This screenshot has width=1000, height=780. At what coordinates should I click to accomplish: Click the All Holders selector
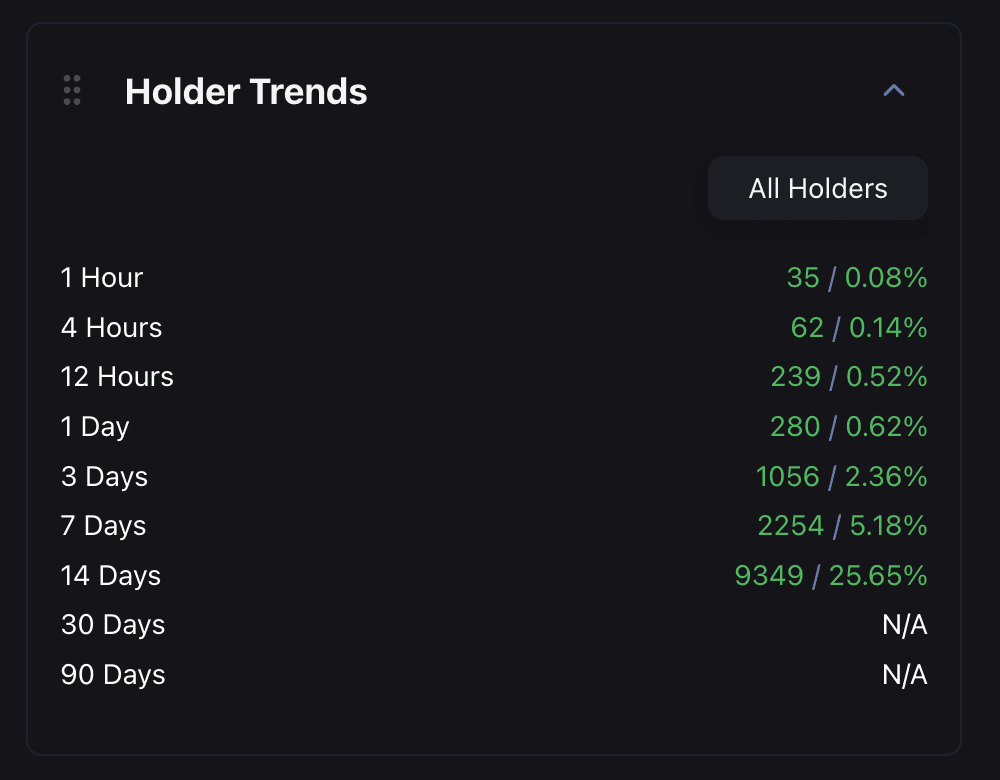817,188
